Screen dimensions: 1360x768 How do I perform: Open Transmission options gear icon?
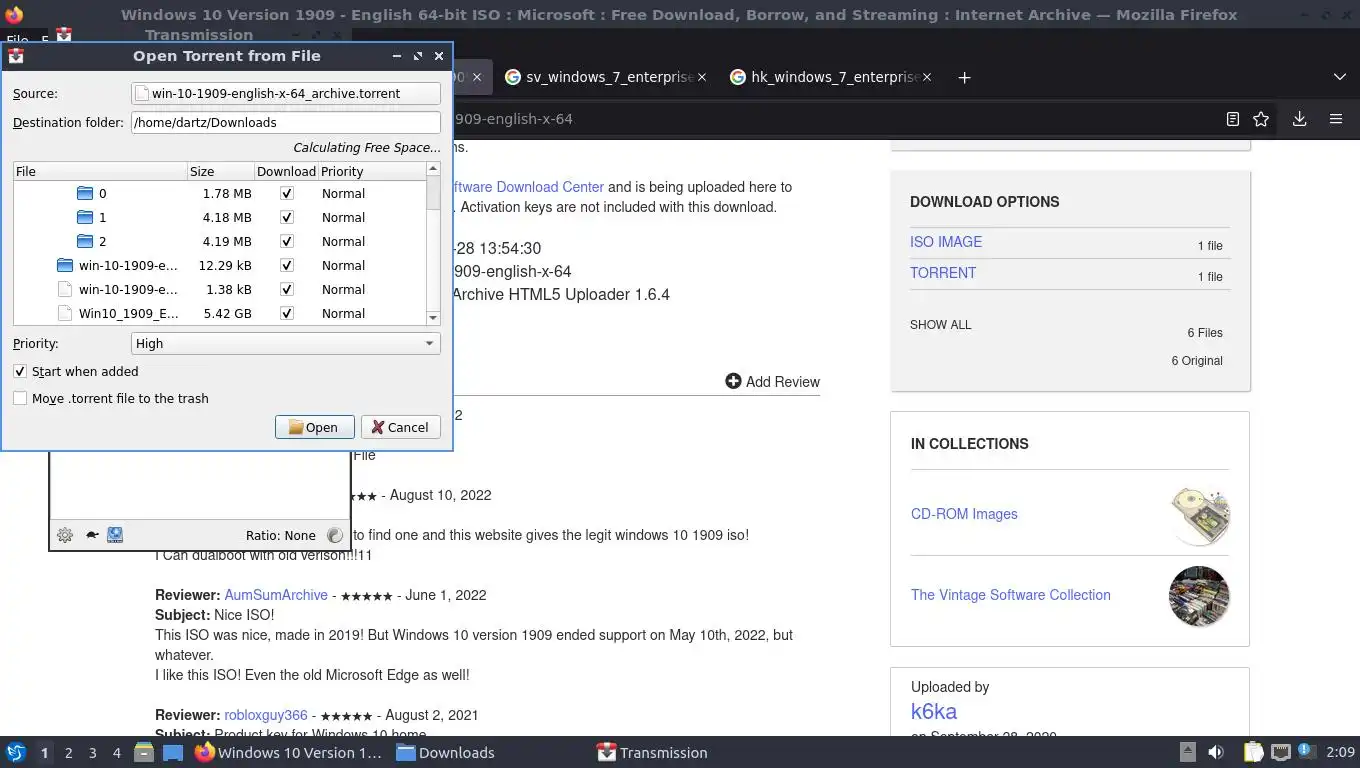coord(65,535)
